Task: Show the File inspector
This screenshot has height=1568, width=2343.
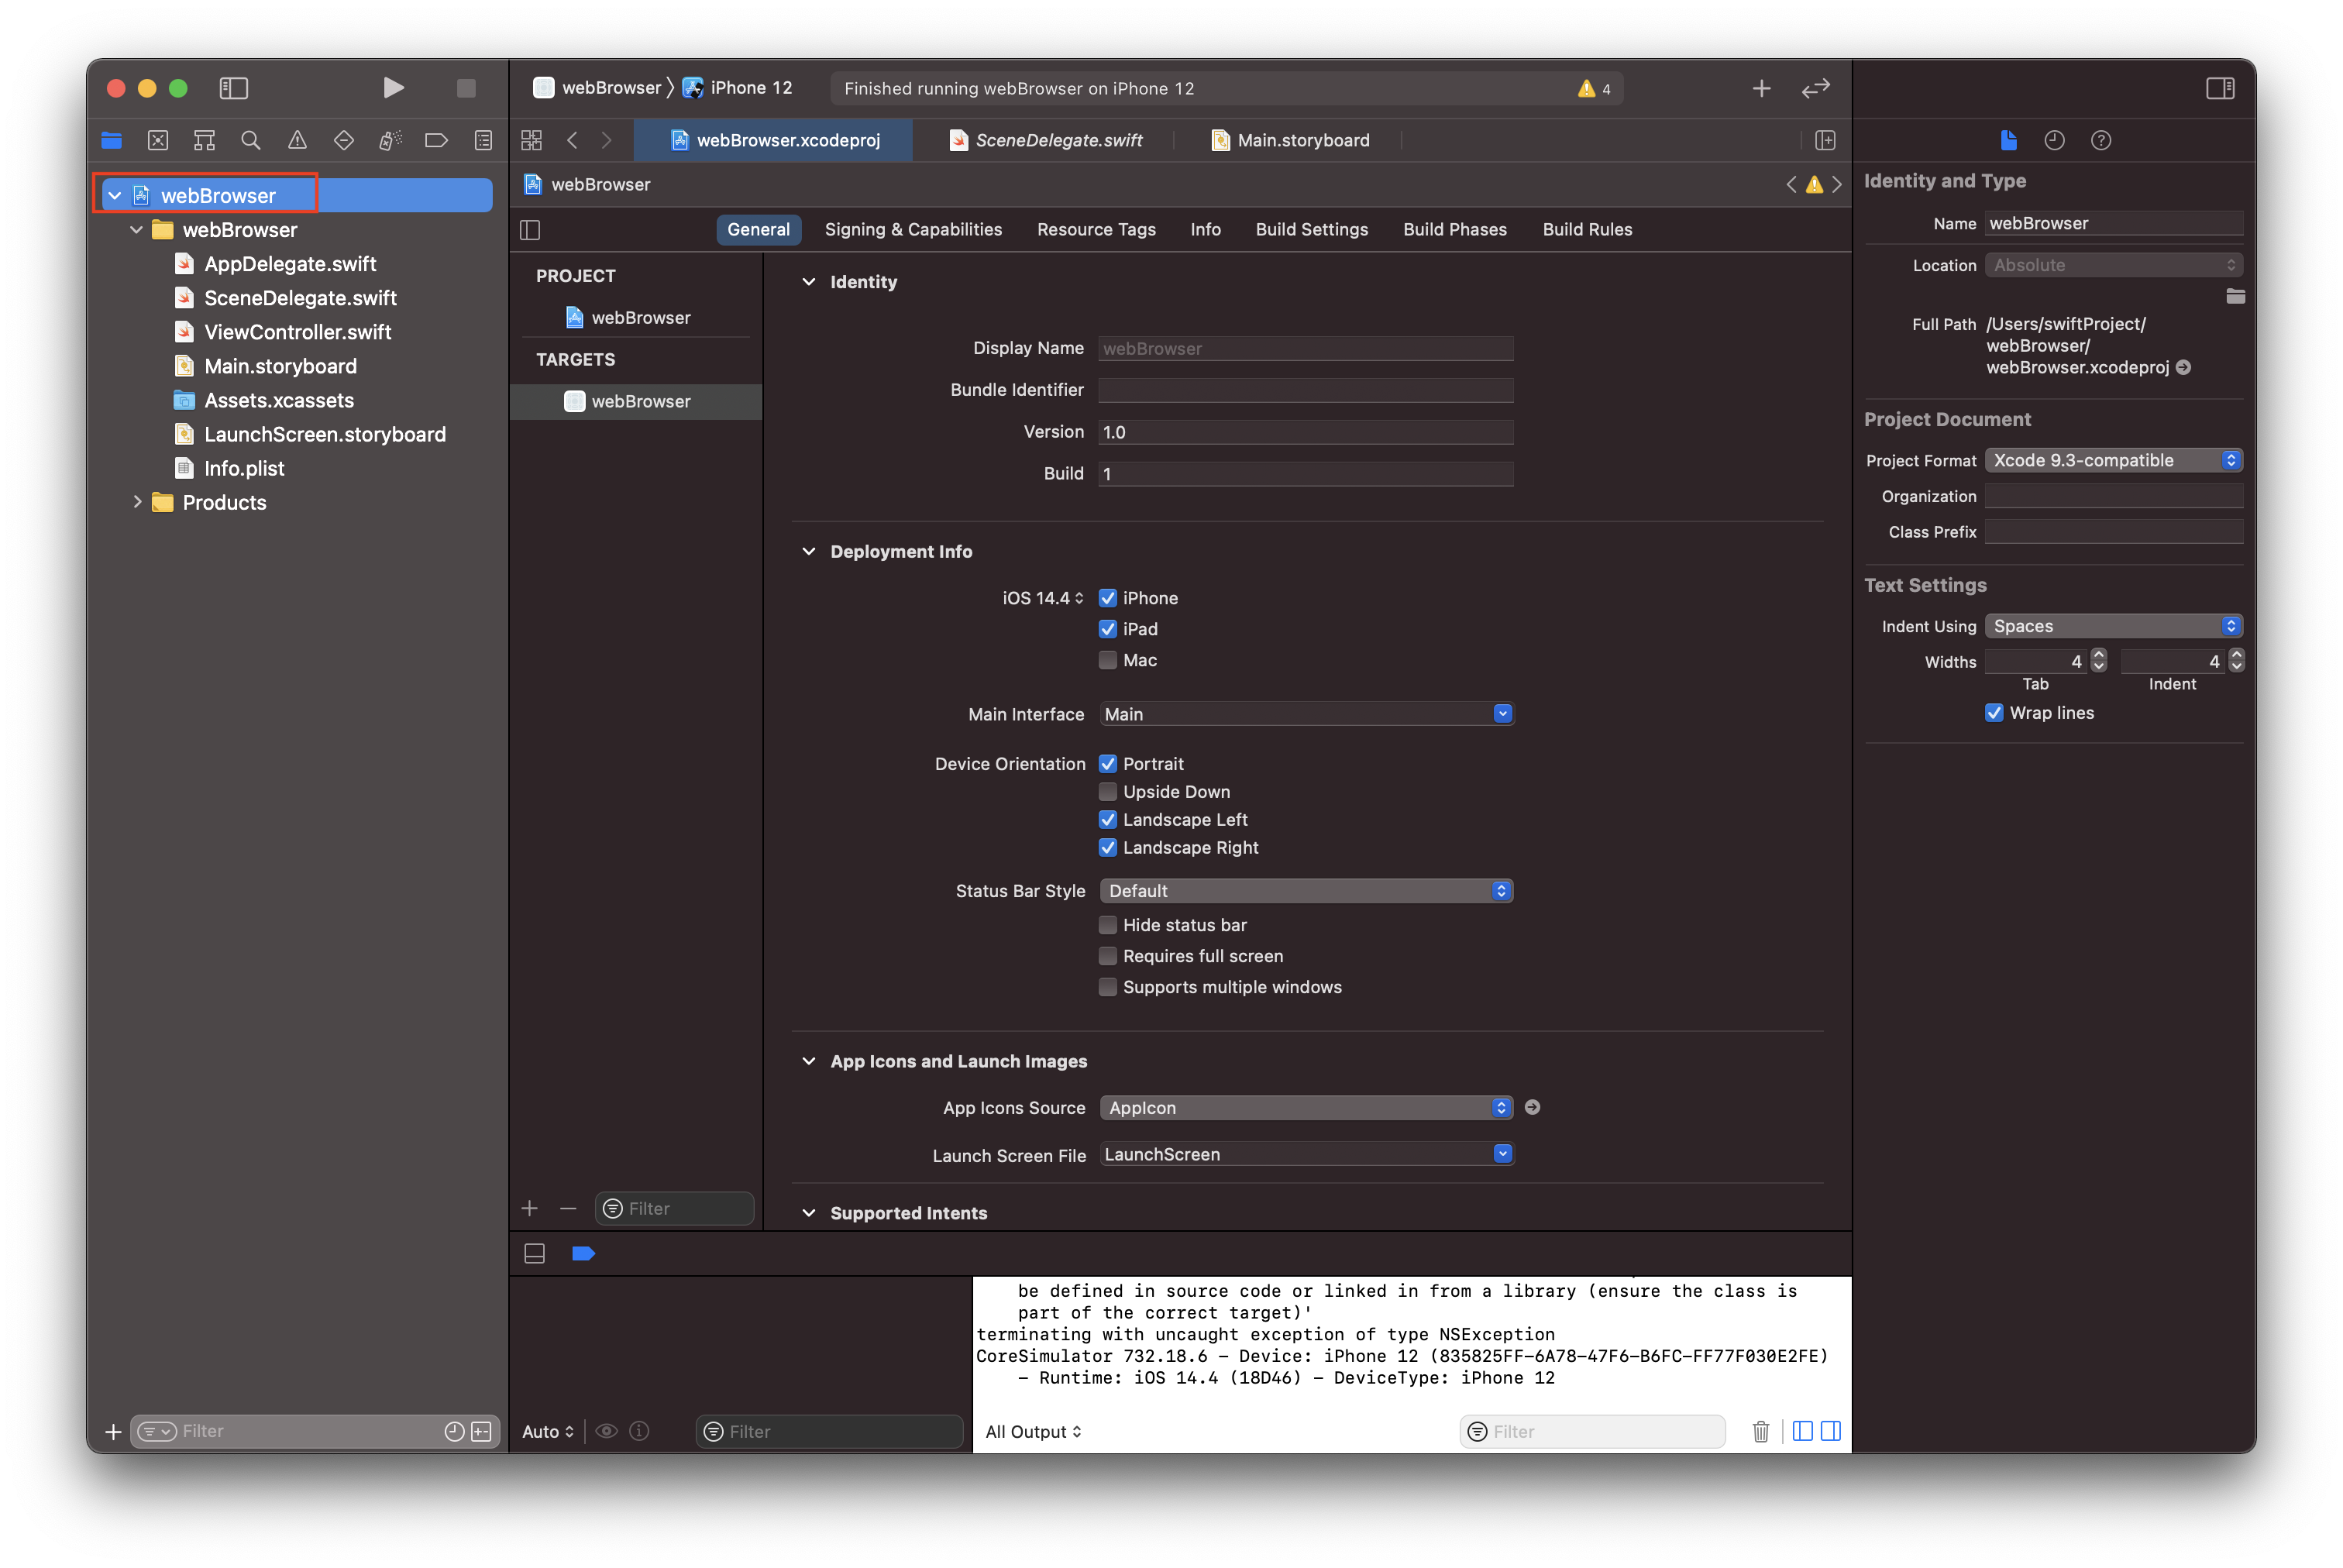Action: click(x=2008, y=140)
